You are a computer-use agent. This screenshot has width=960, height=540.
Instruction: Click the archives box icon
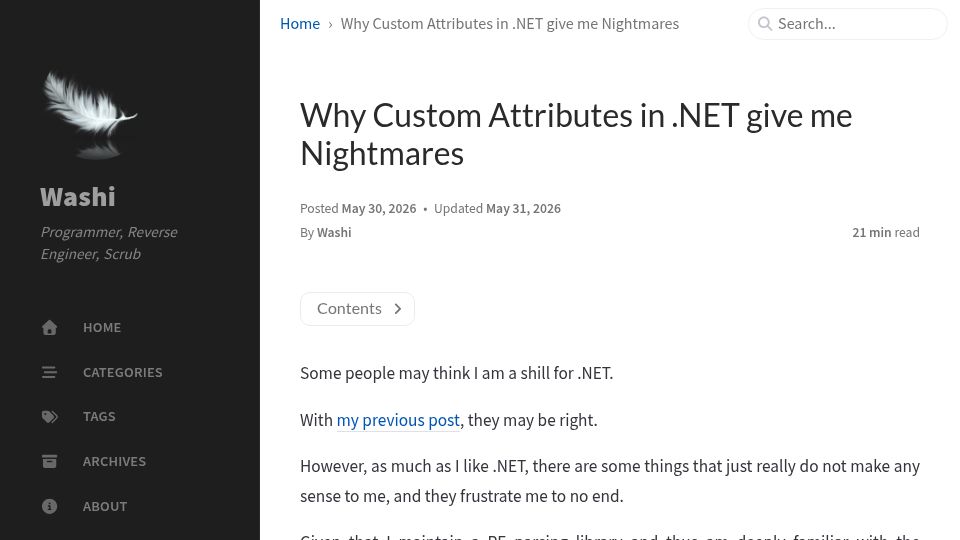(50, 462)
